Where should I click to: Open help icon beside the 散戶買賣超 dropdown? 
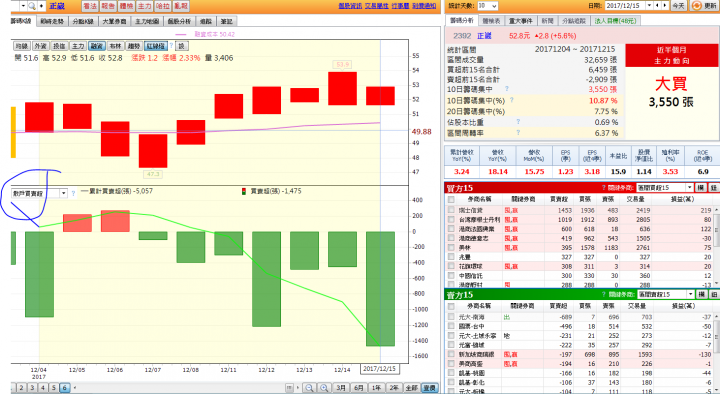click(73, 193)
